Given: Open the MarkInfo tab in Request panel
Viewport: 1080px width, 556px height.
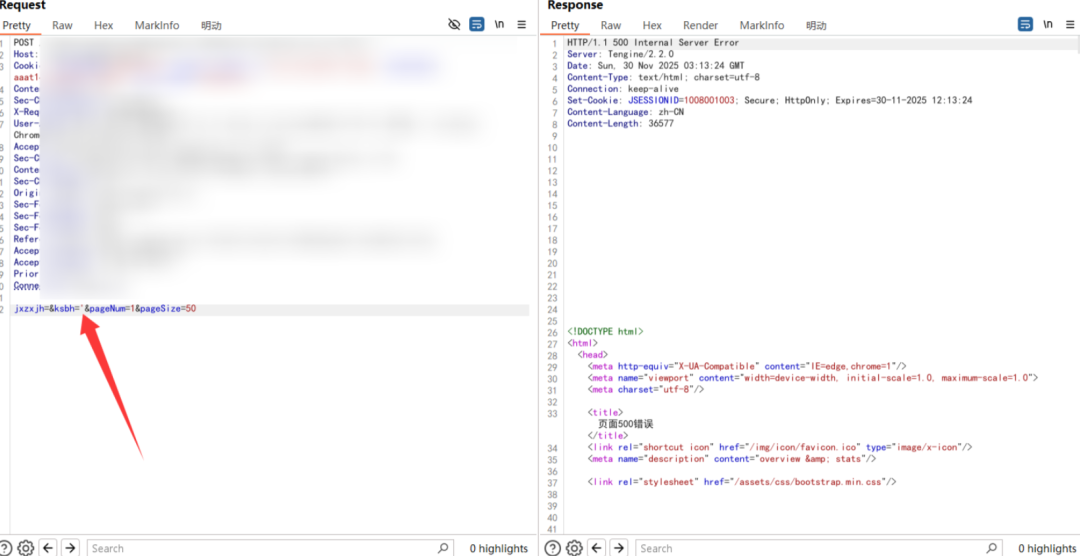Looking at the screenshot, I should [x=156, y=25].
